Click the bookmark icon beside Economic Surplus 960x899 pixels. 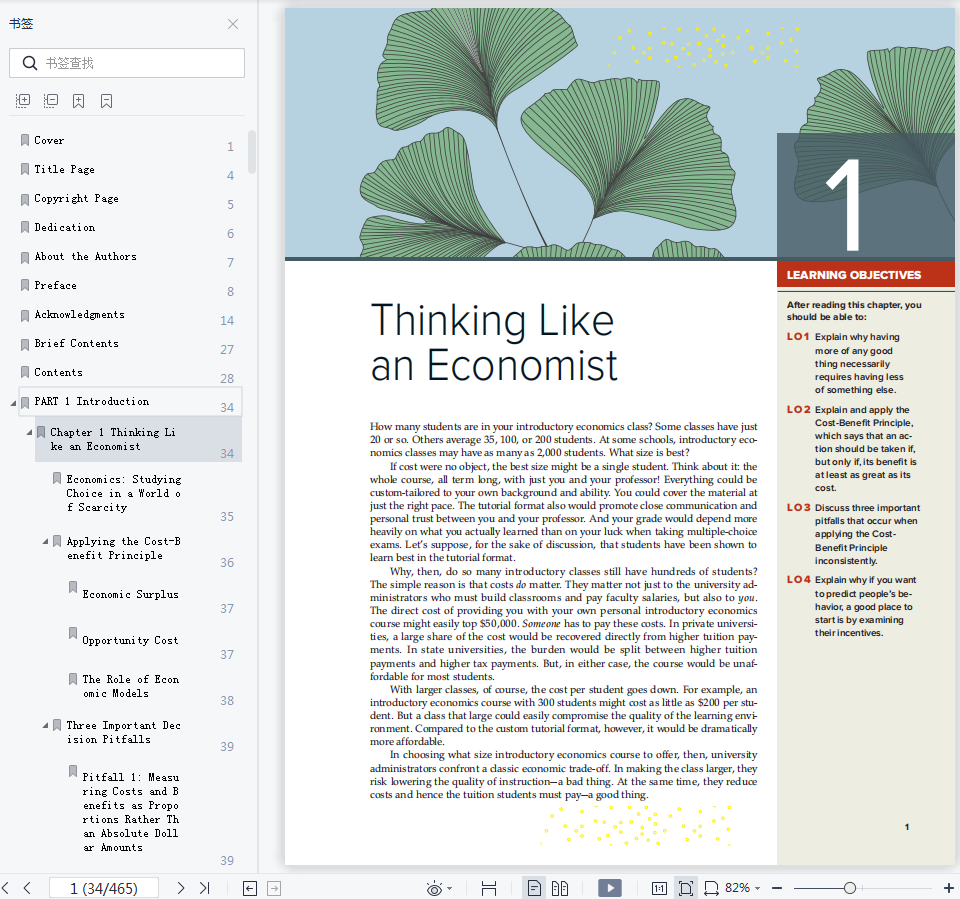[x=73, y=587]
